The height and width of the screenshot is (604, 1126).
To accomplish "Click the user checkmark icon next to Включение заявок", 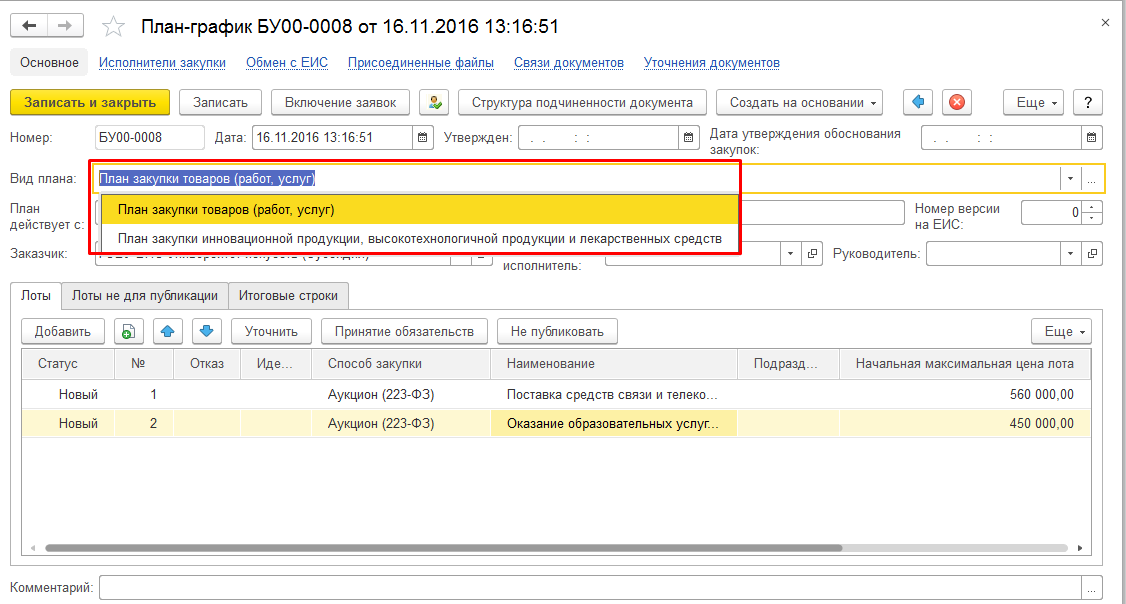I will click(434, 103).
